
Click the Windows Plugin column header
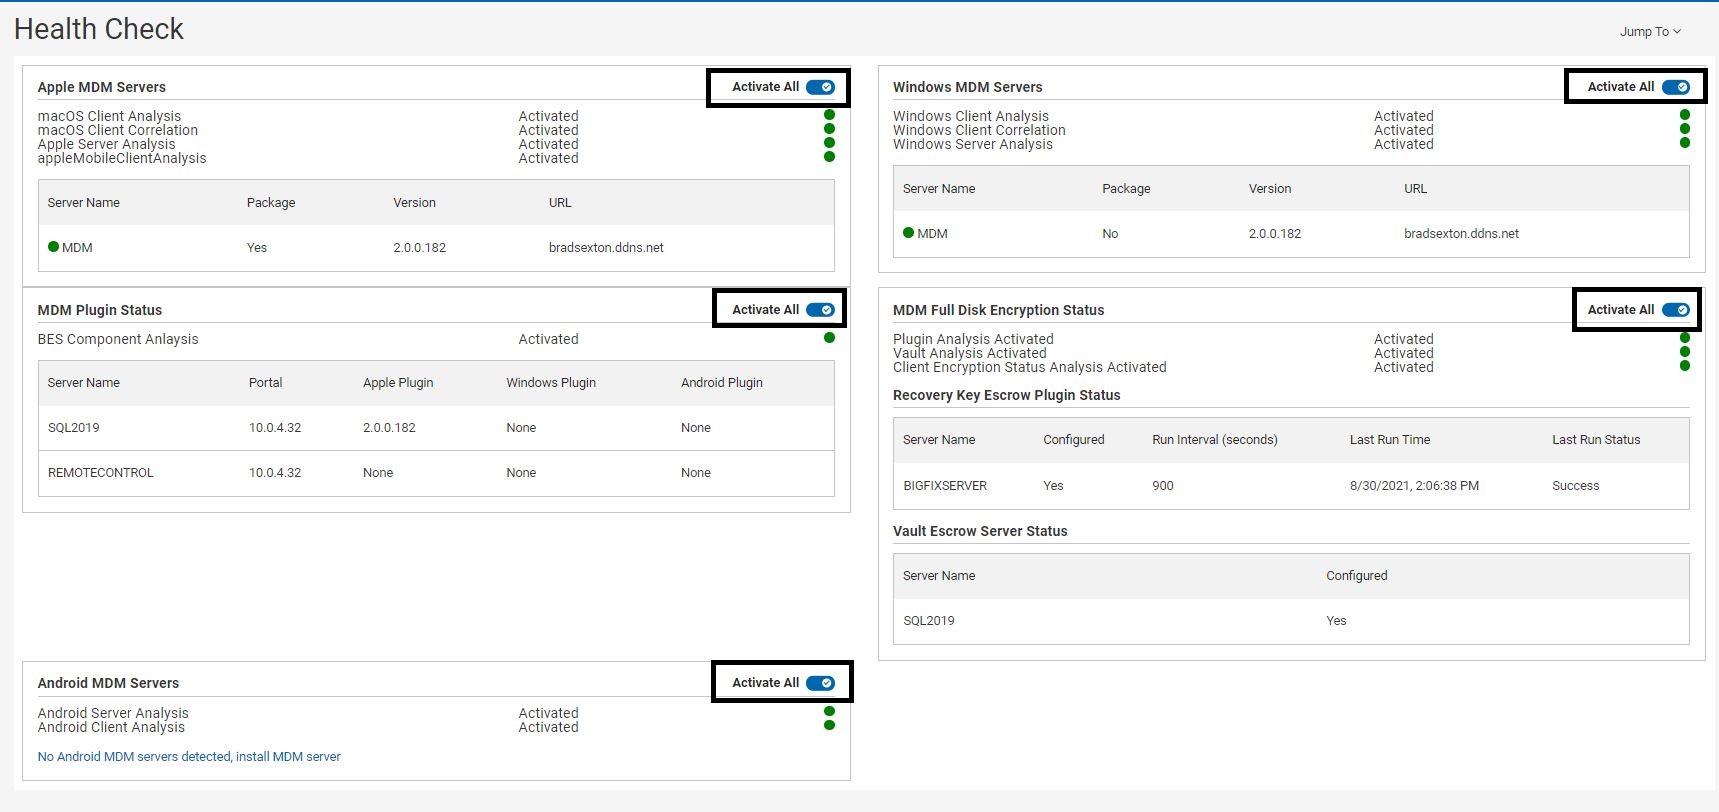click(551, 383)
